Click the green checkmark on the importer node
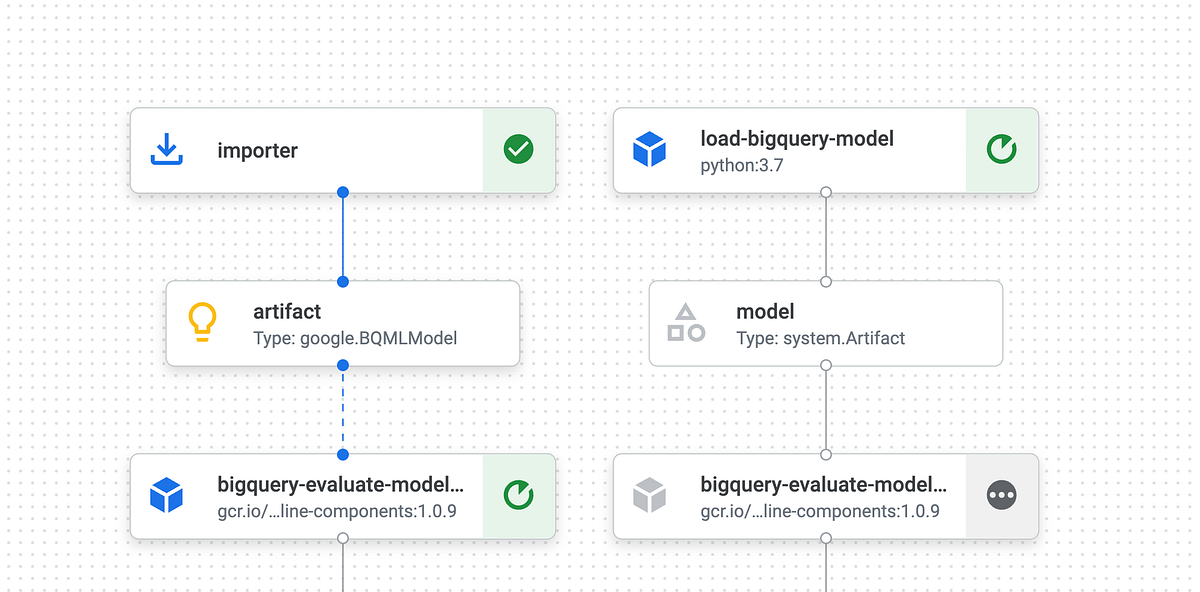 (x=518, y=149)
